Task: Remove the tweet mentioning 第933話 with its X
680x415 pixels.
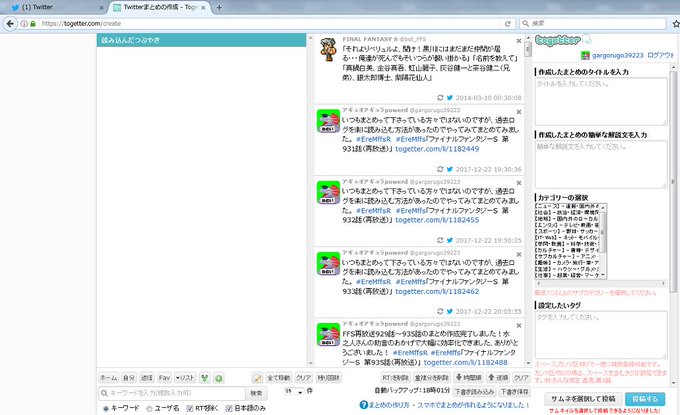Action: [x=519, y=255]
